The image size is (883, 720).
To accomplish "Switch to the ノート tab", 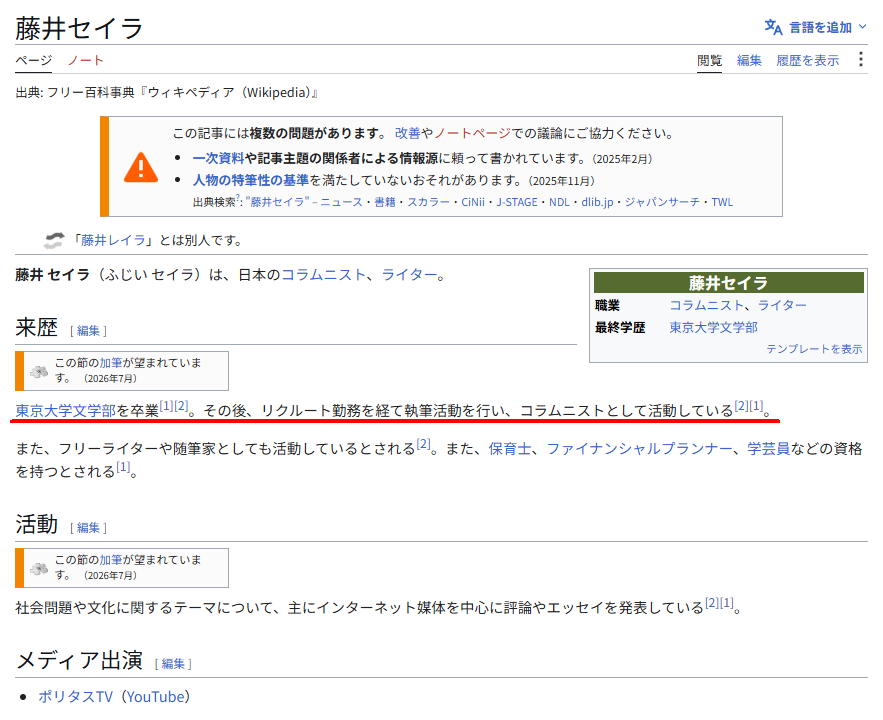I will point(85,60).
